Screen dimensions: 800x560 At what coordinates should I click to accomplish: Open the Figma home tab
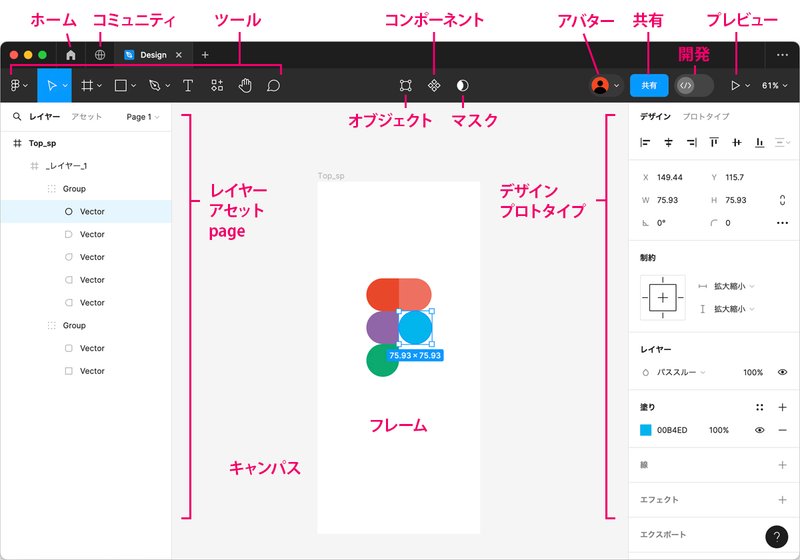pos(71,55)
